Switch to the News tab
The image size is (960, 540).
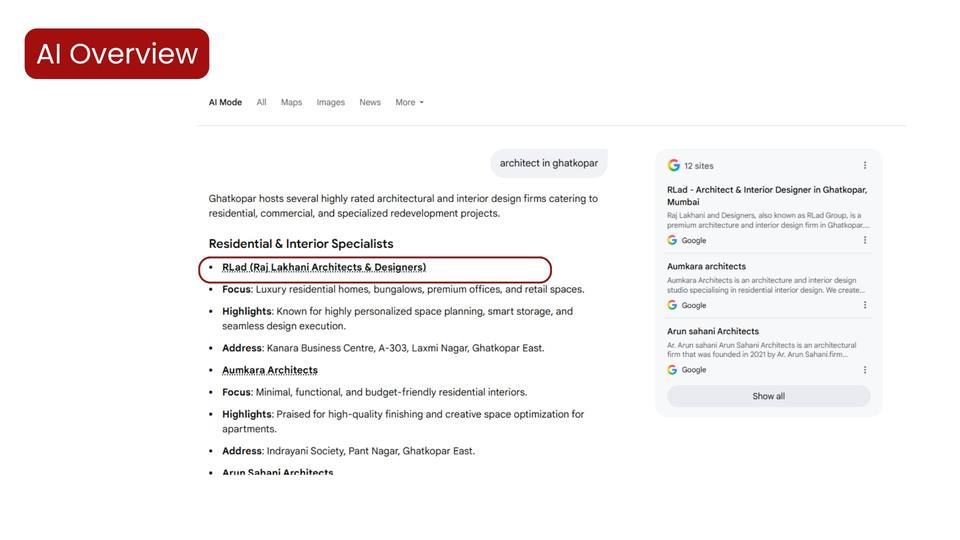(x=370, y=102)
